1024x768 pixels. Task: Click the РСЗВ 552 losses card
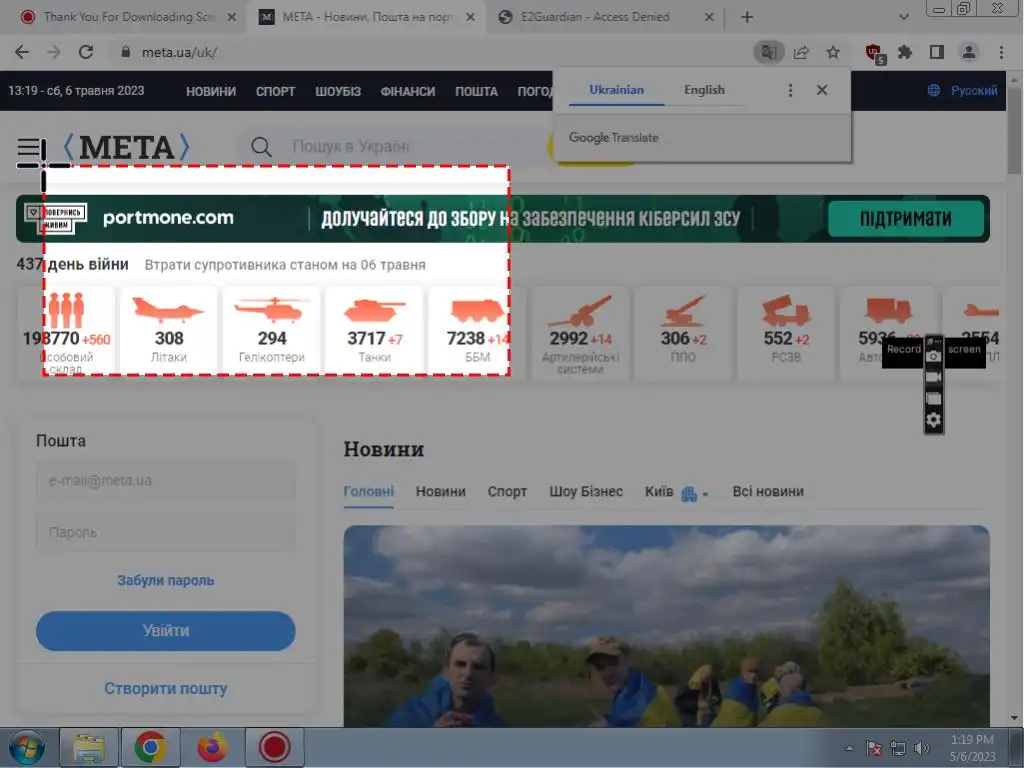[786, 333]
